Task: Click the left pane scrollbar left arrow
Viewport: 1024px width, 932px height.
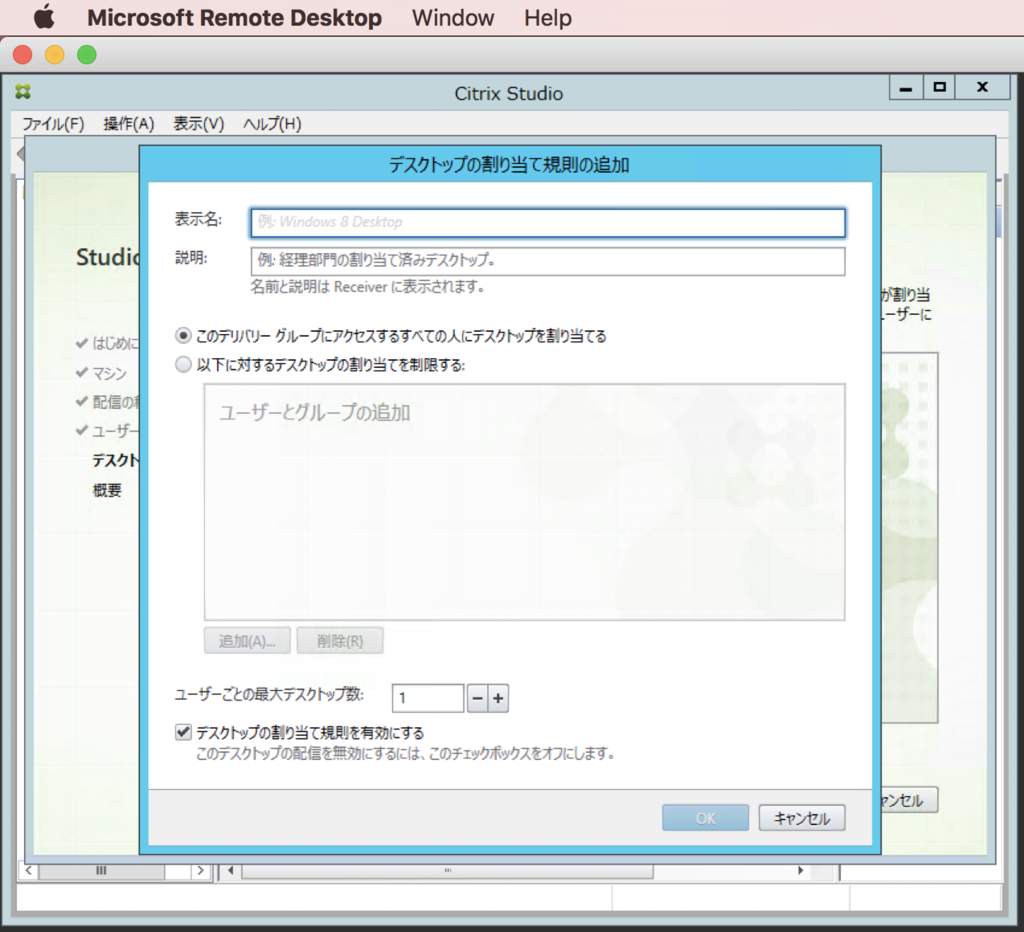Action: (x=28, y=871)
